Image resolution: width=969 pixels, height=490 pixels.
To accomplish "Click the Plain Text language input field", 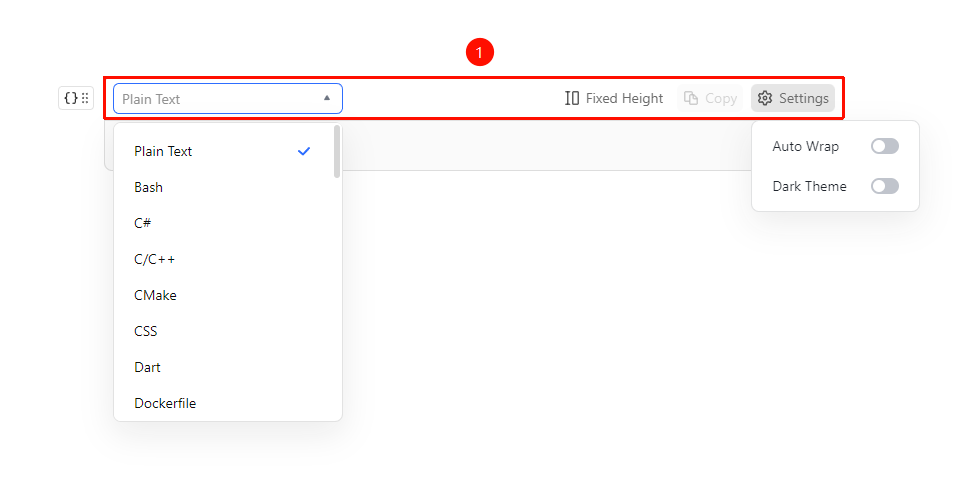I will [x=227, y=99].
